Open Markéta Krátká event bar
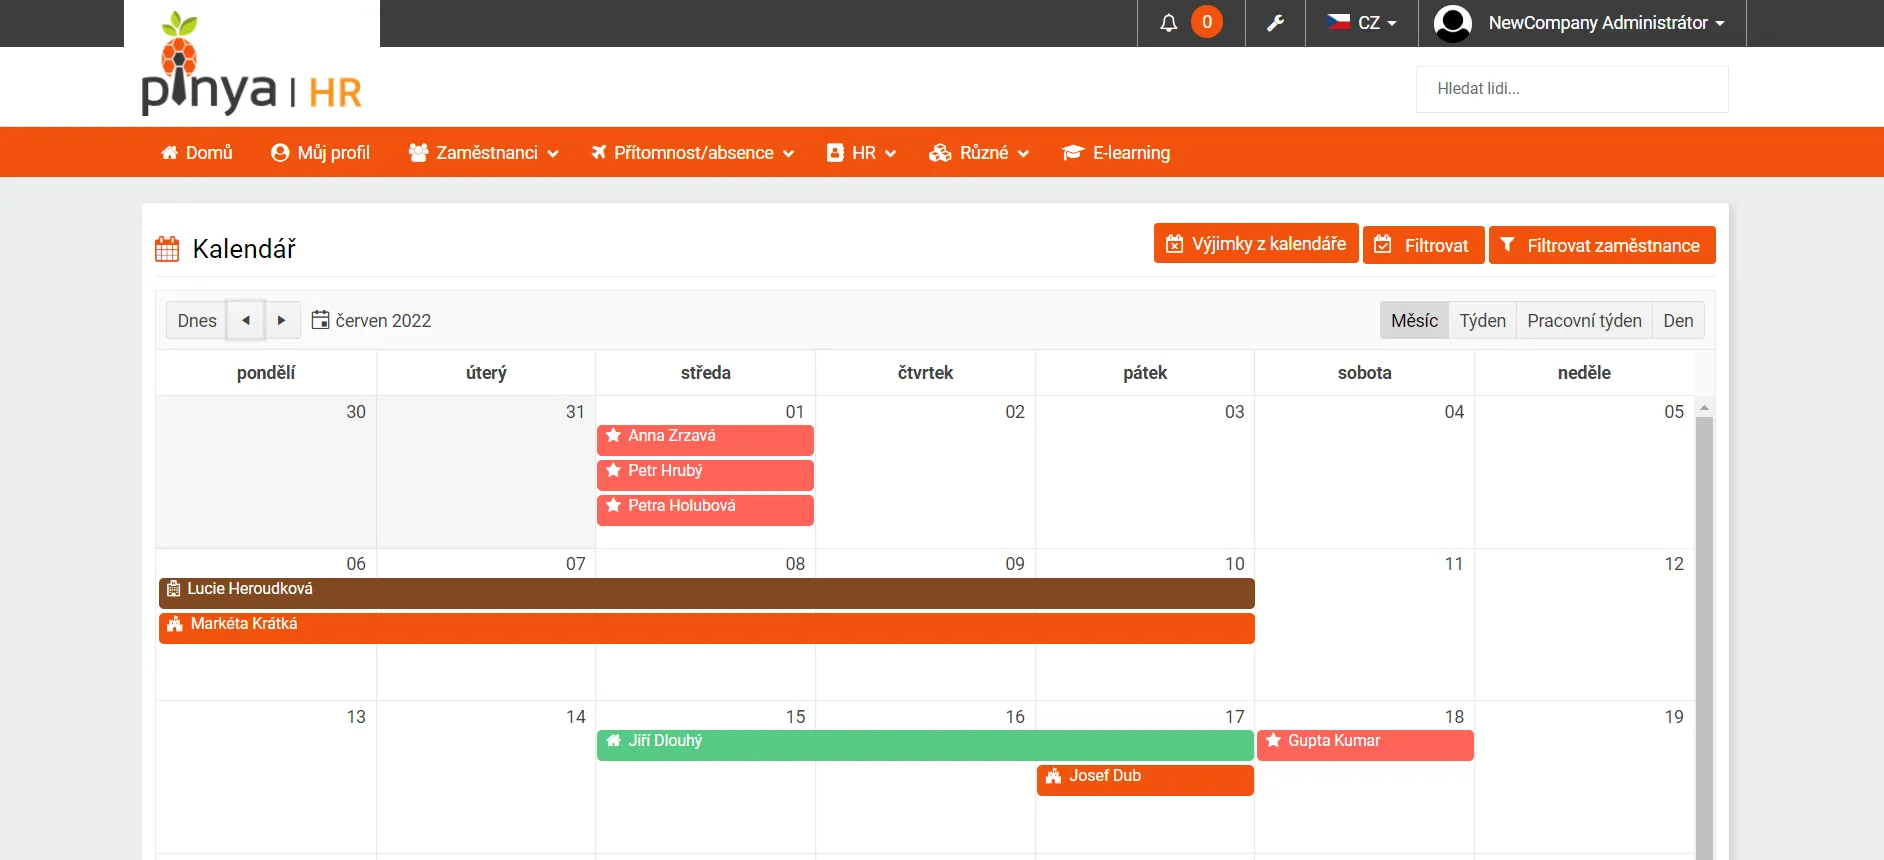The width and height of the screenshot is (1884, 860). [x=707, y=628]
